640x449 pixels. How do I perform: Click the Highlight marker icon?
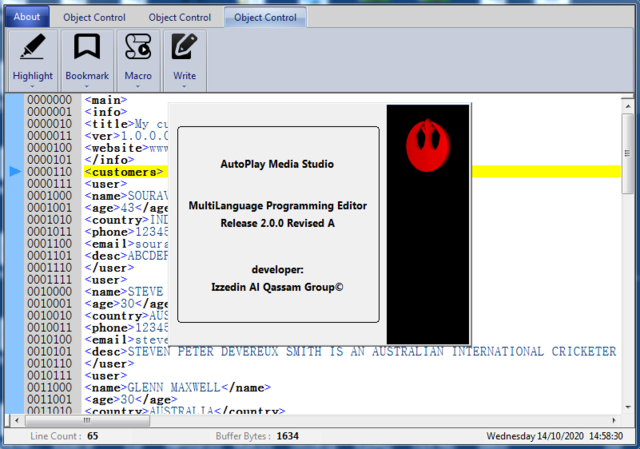point(33,47)
